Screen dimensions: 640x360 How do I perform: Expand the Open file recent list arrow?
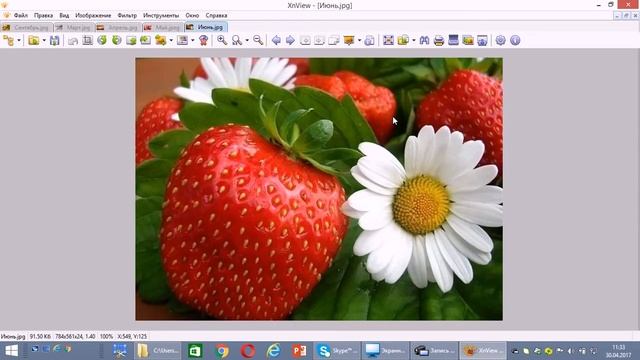point(44,40)
